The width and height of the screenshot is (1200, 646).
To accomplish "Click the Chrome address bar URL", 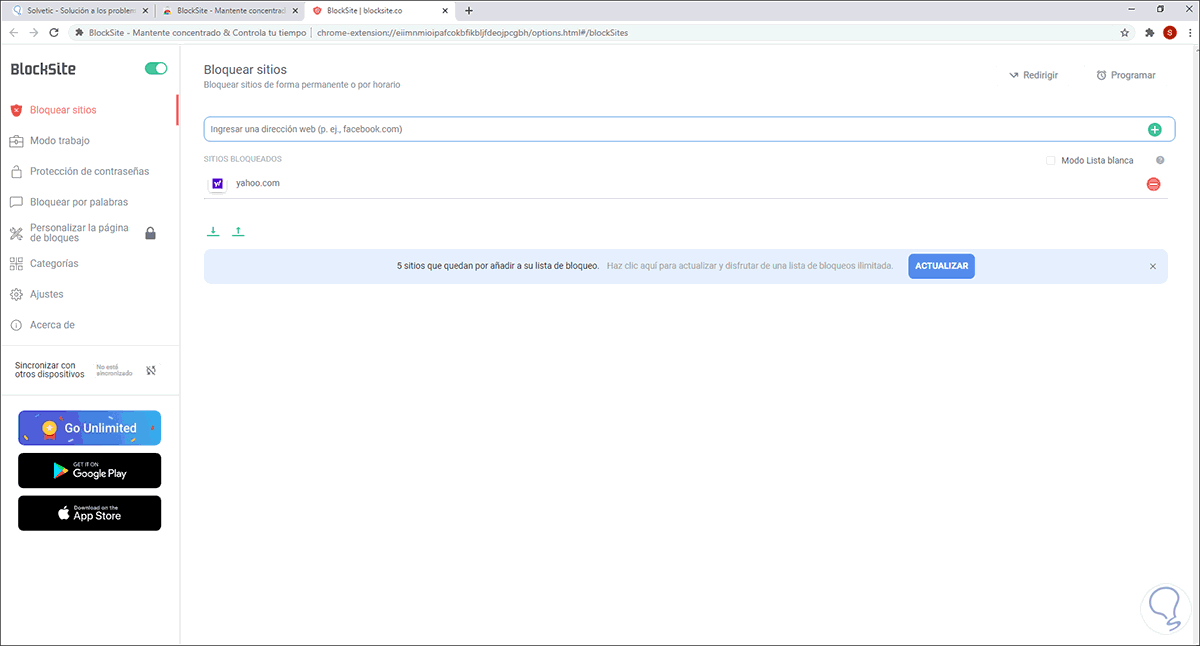I will pos(473,32).
